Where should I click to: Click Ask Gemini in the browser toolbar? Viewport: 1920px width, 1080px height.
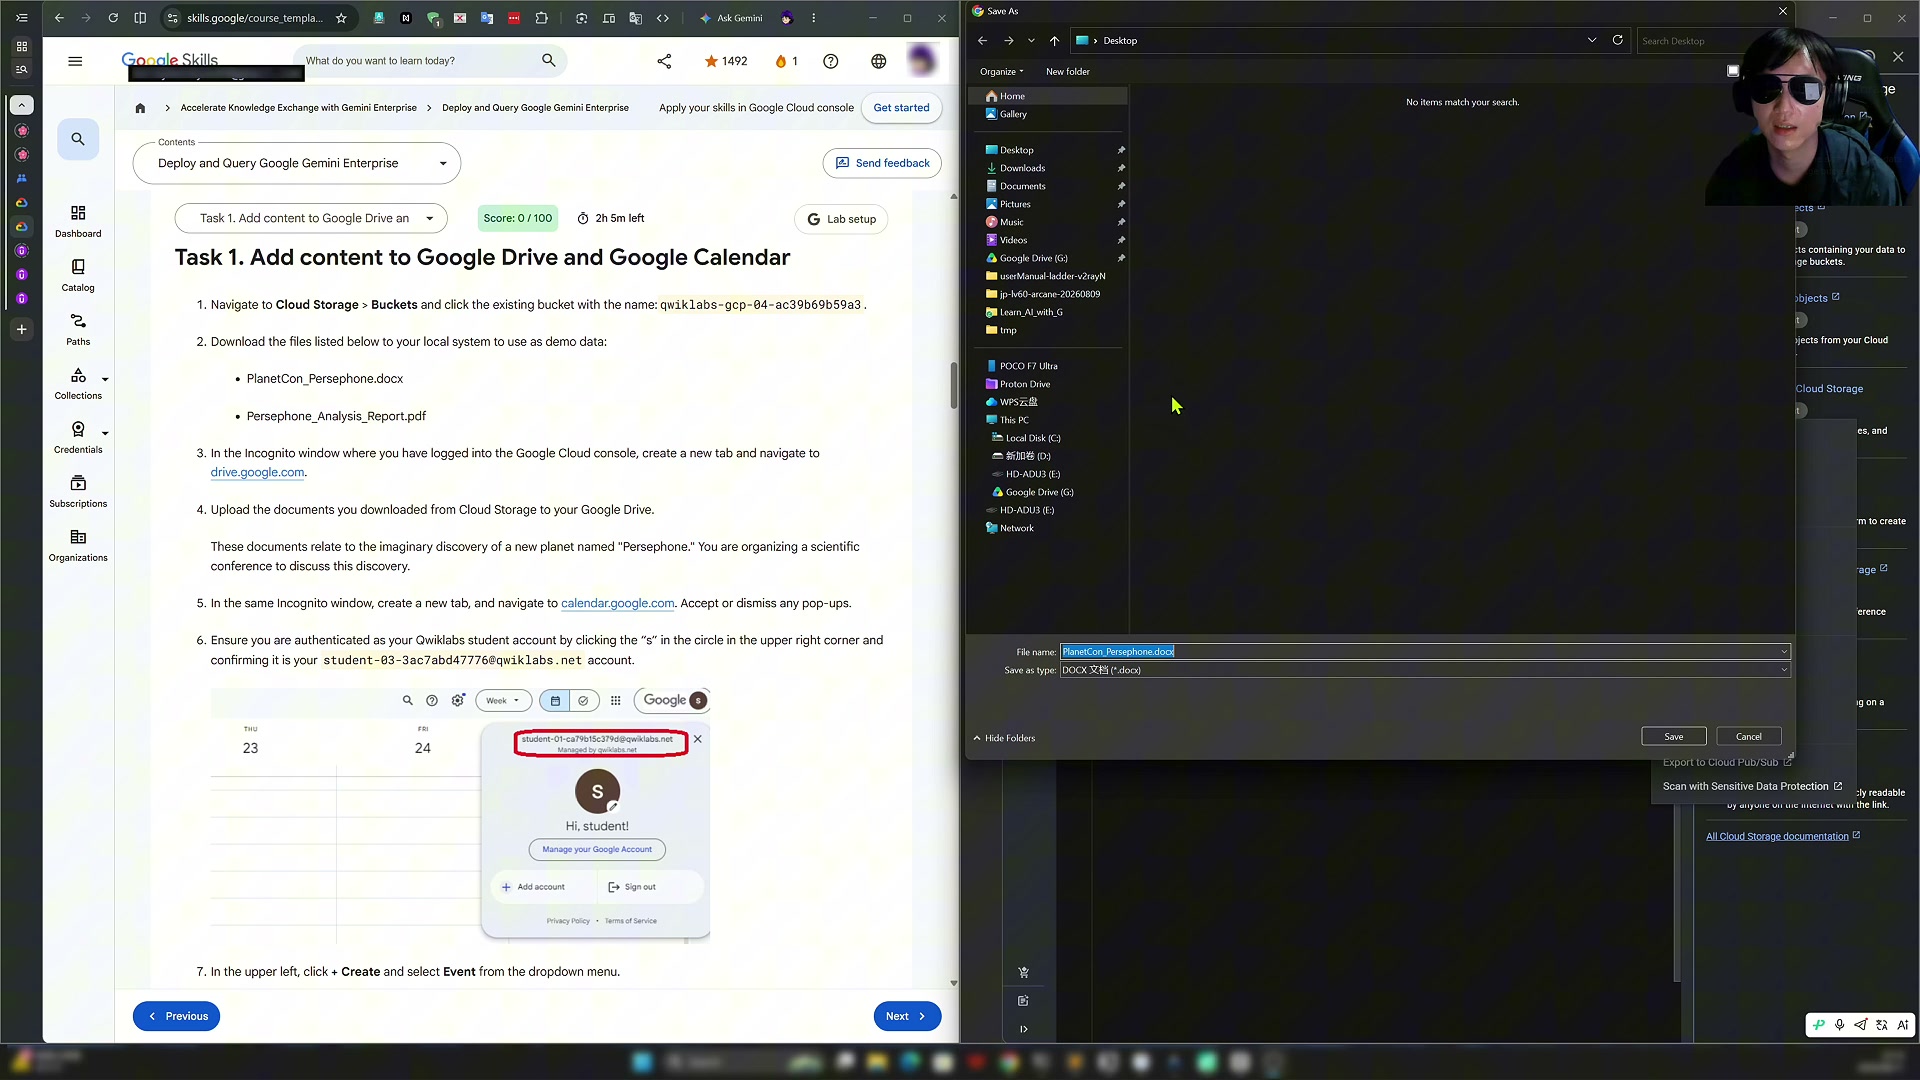click(731, 18)
